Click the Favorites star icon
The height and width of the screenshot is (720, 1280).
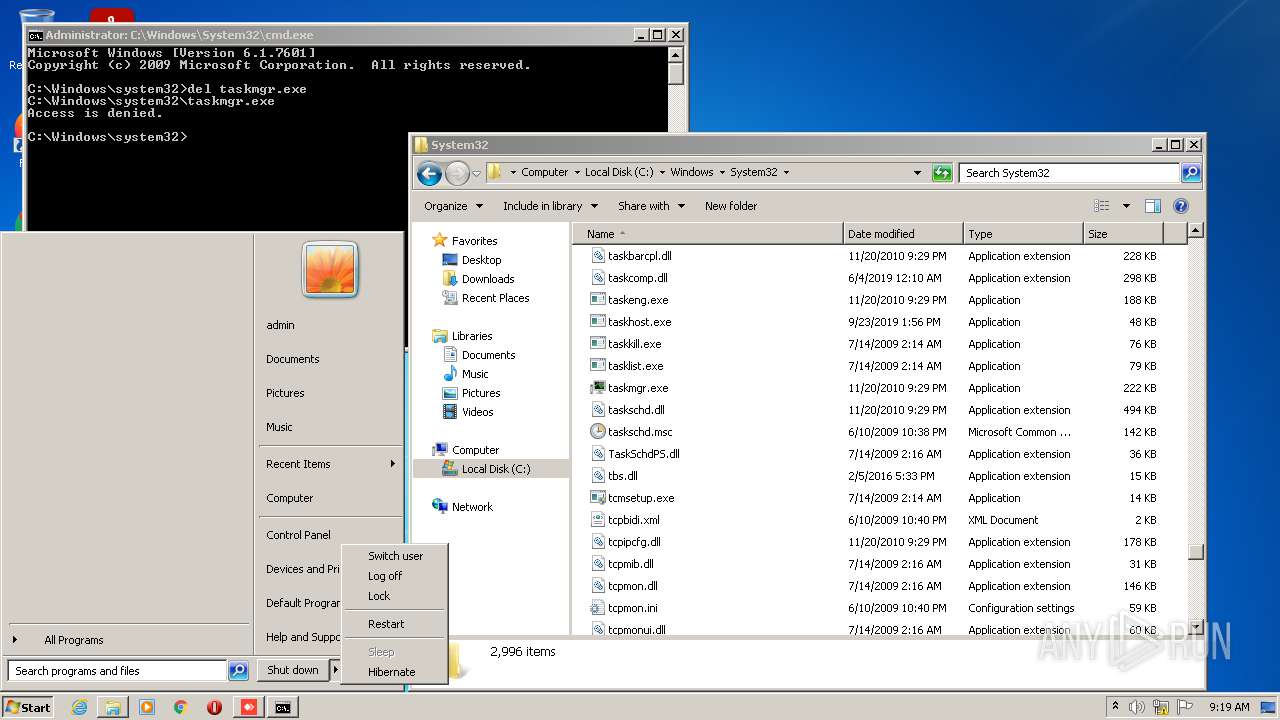[439, 241]
